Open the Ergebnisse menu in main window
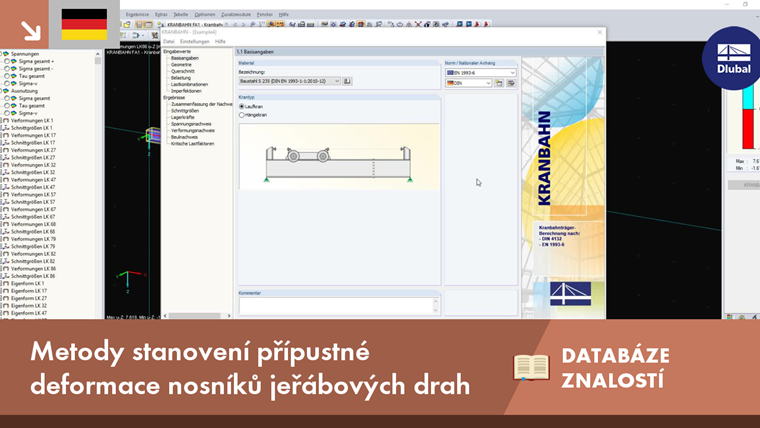The height and width of the screenshot is (428, 760). pyautogui.click(x=137, y=15)
